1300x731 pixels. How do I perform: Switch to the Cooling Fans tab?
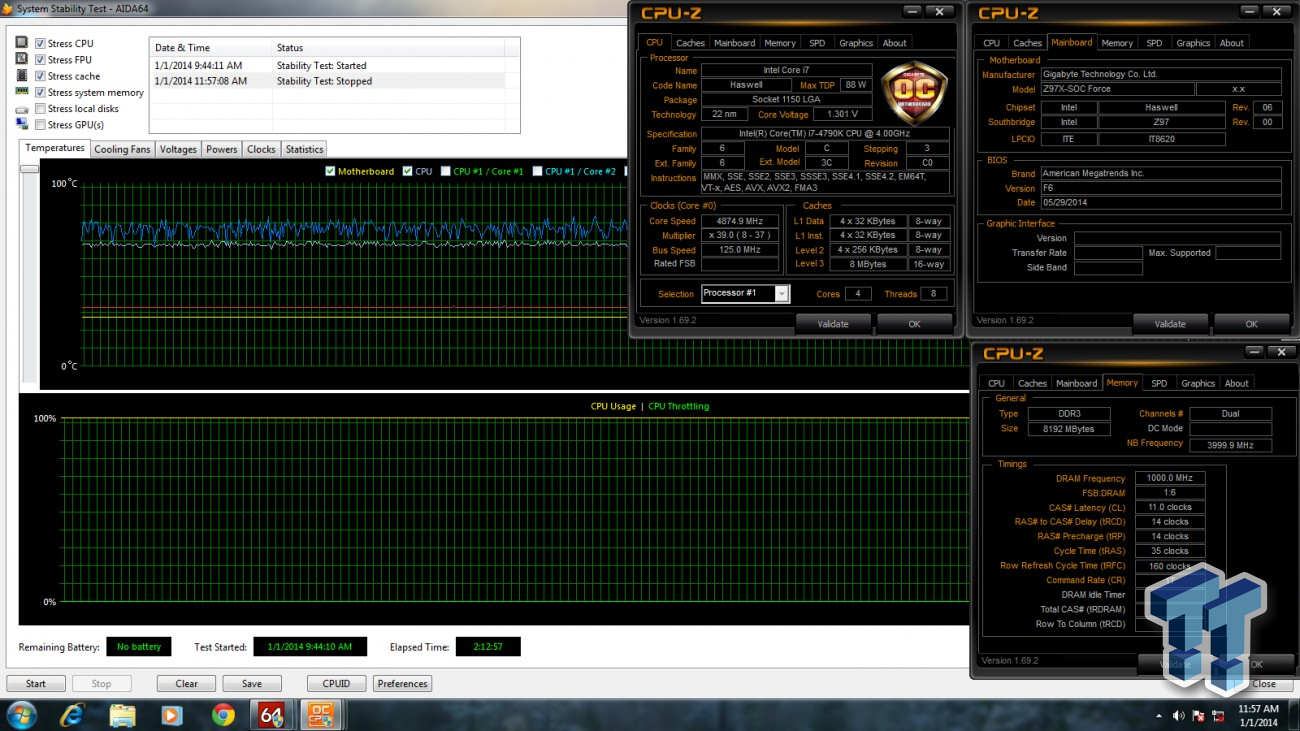[x=122, y=149]
